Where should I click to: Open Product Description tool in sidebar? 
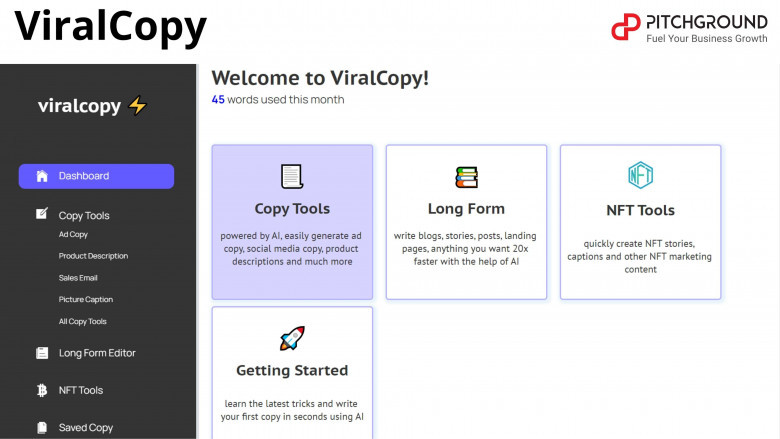(93, 256)
